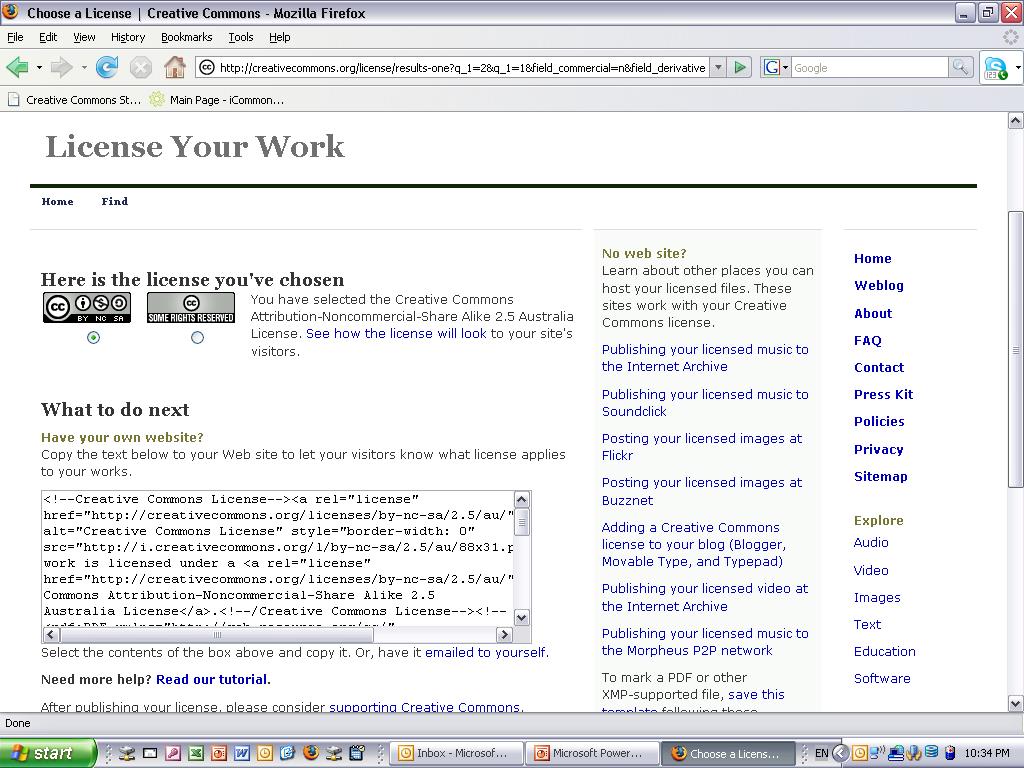Open the address bar URL dropdown
1024x768 pixels.
pos(718,67)
